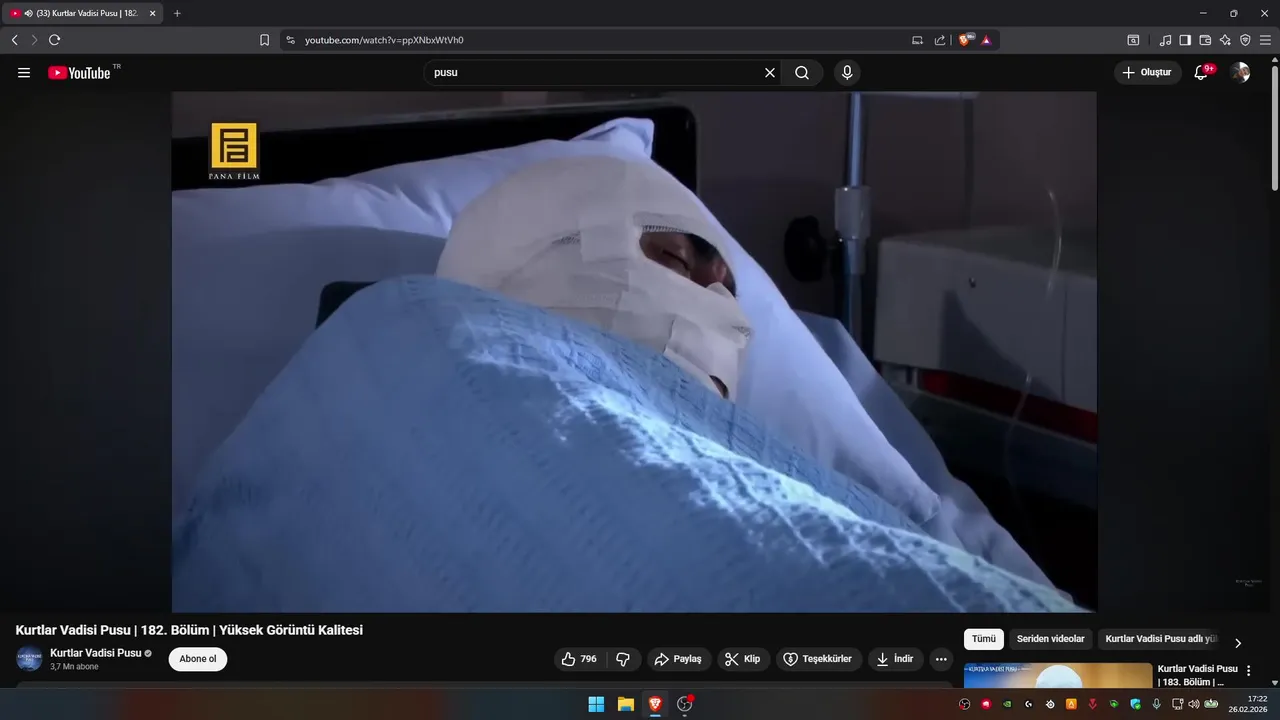Toggle the browser sidebar panel
Viewport: 1280px width, 720px height.
coord(1185,40)
